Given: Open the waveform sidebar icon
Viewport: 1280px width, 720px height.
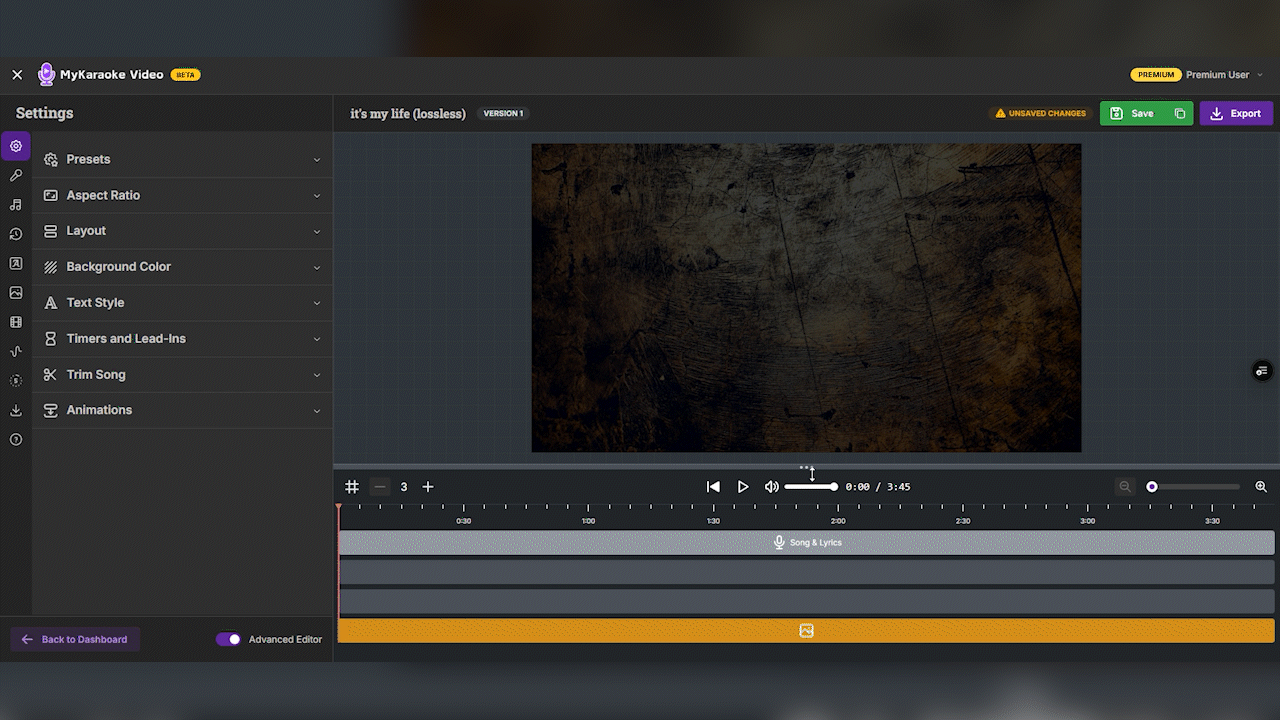Looking at the screenshot, I should pyautogui.click(x=16, y=352).
